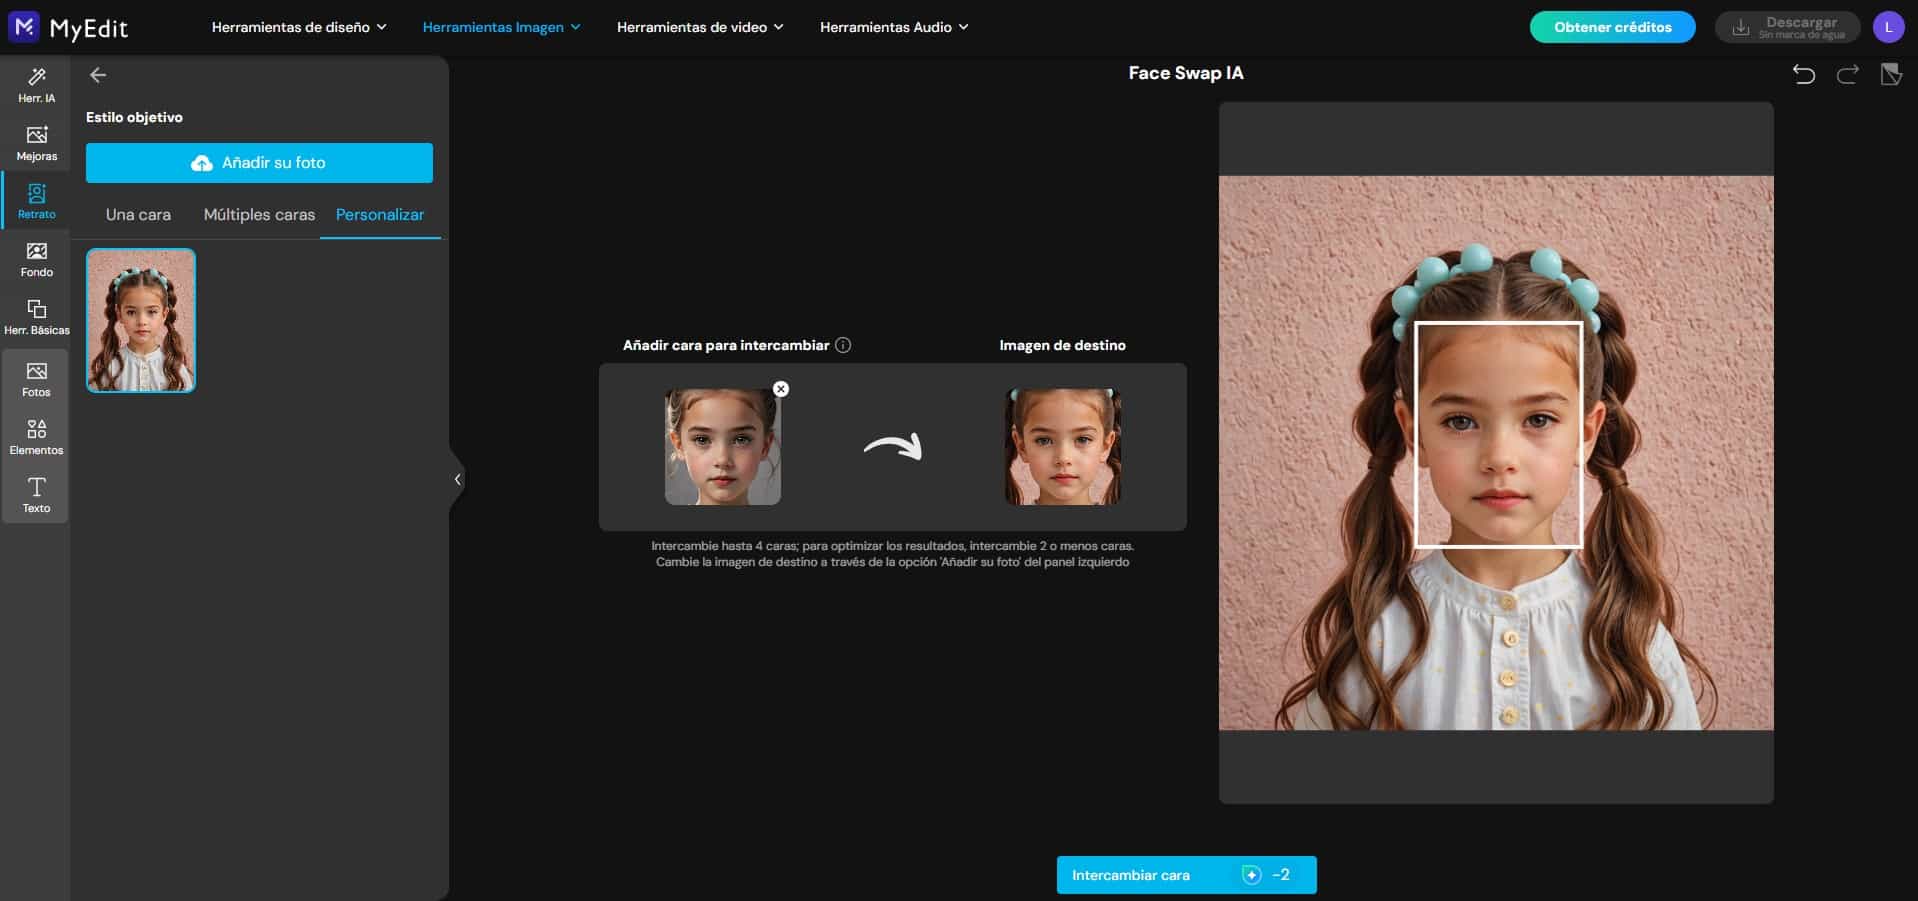Screen dimensions: 1918x901
Task: Undo the last action
Action: (1804, 74)
